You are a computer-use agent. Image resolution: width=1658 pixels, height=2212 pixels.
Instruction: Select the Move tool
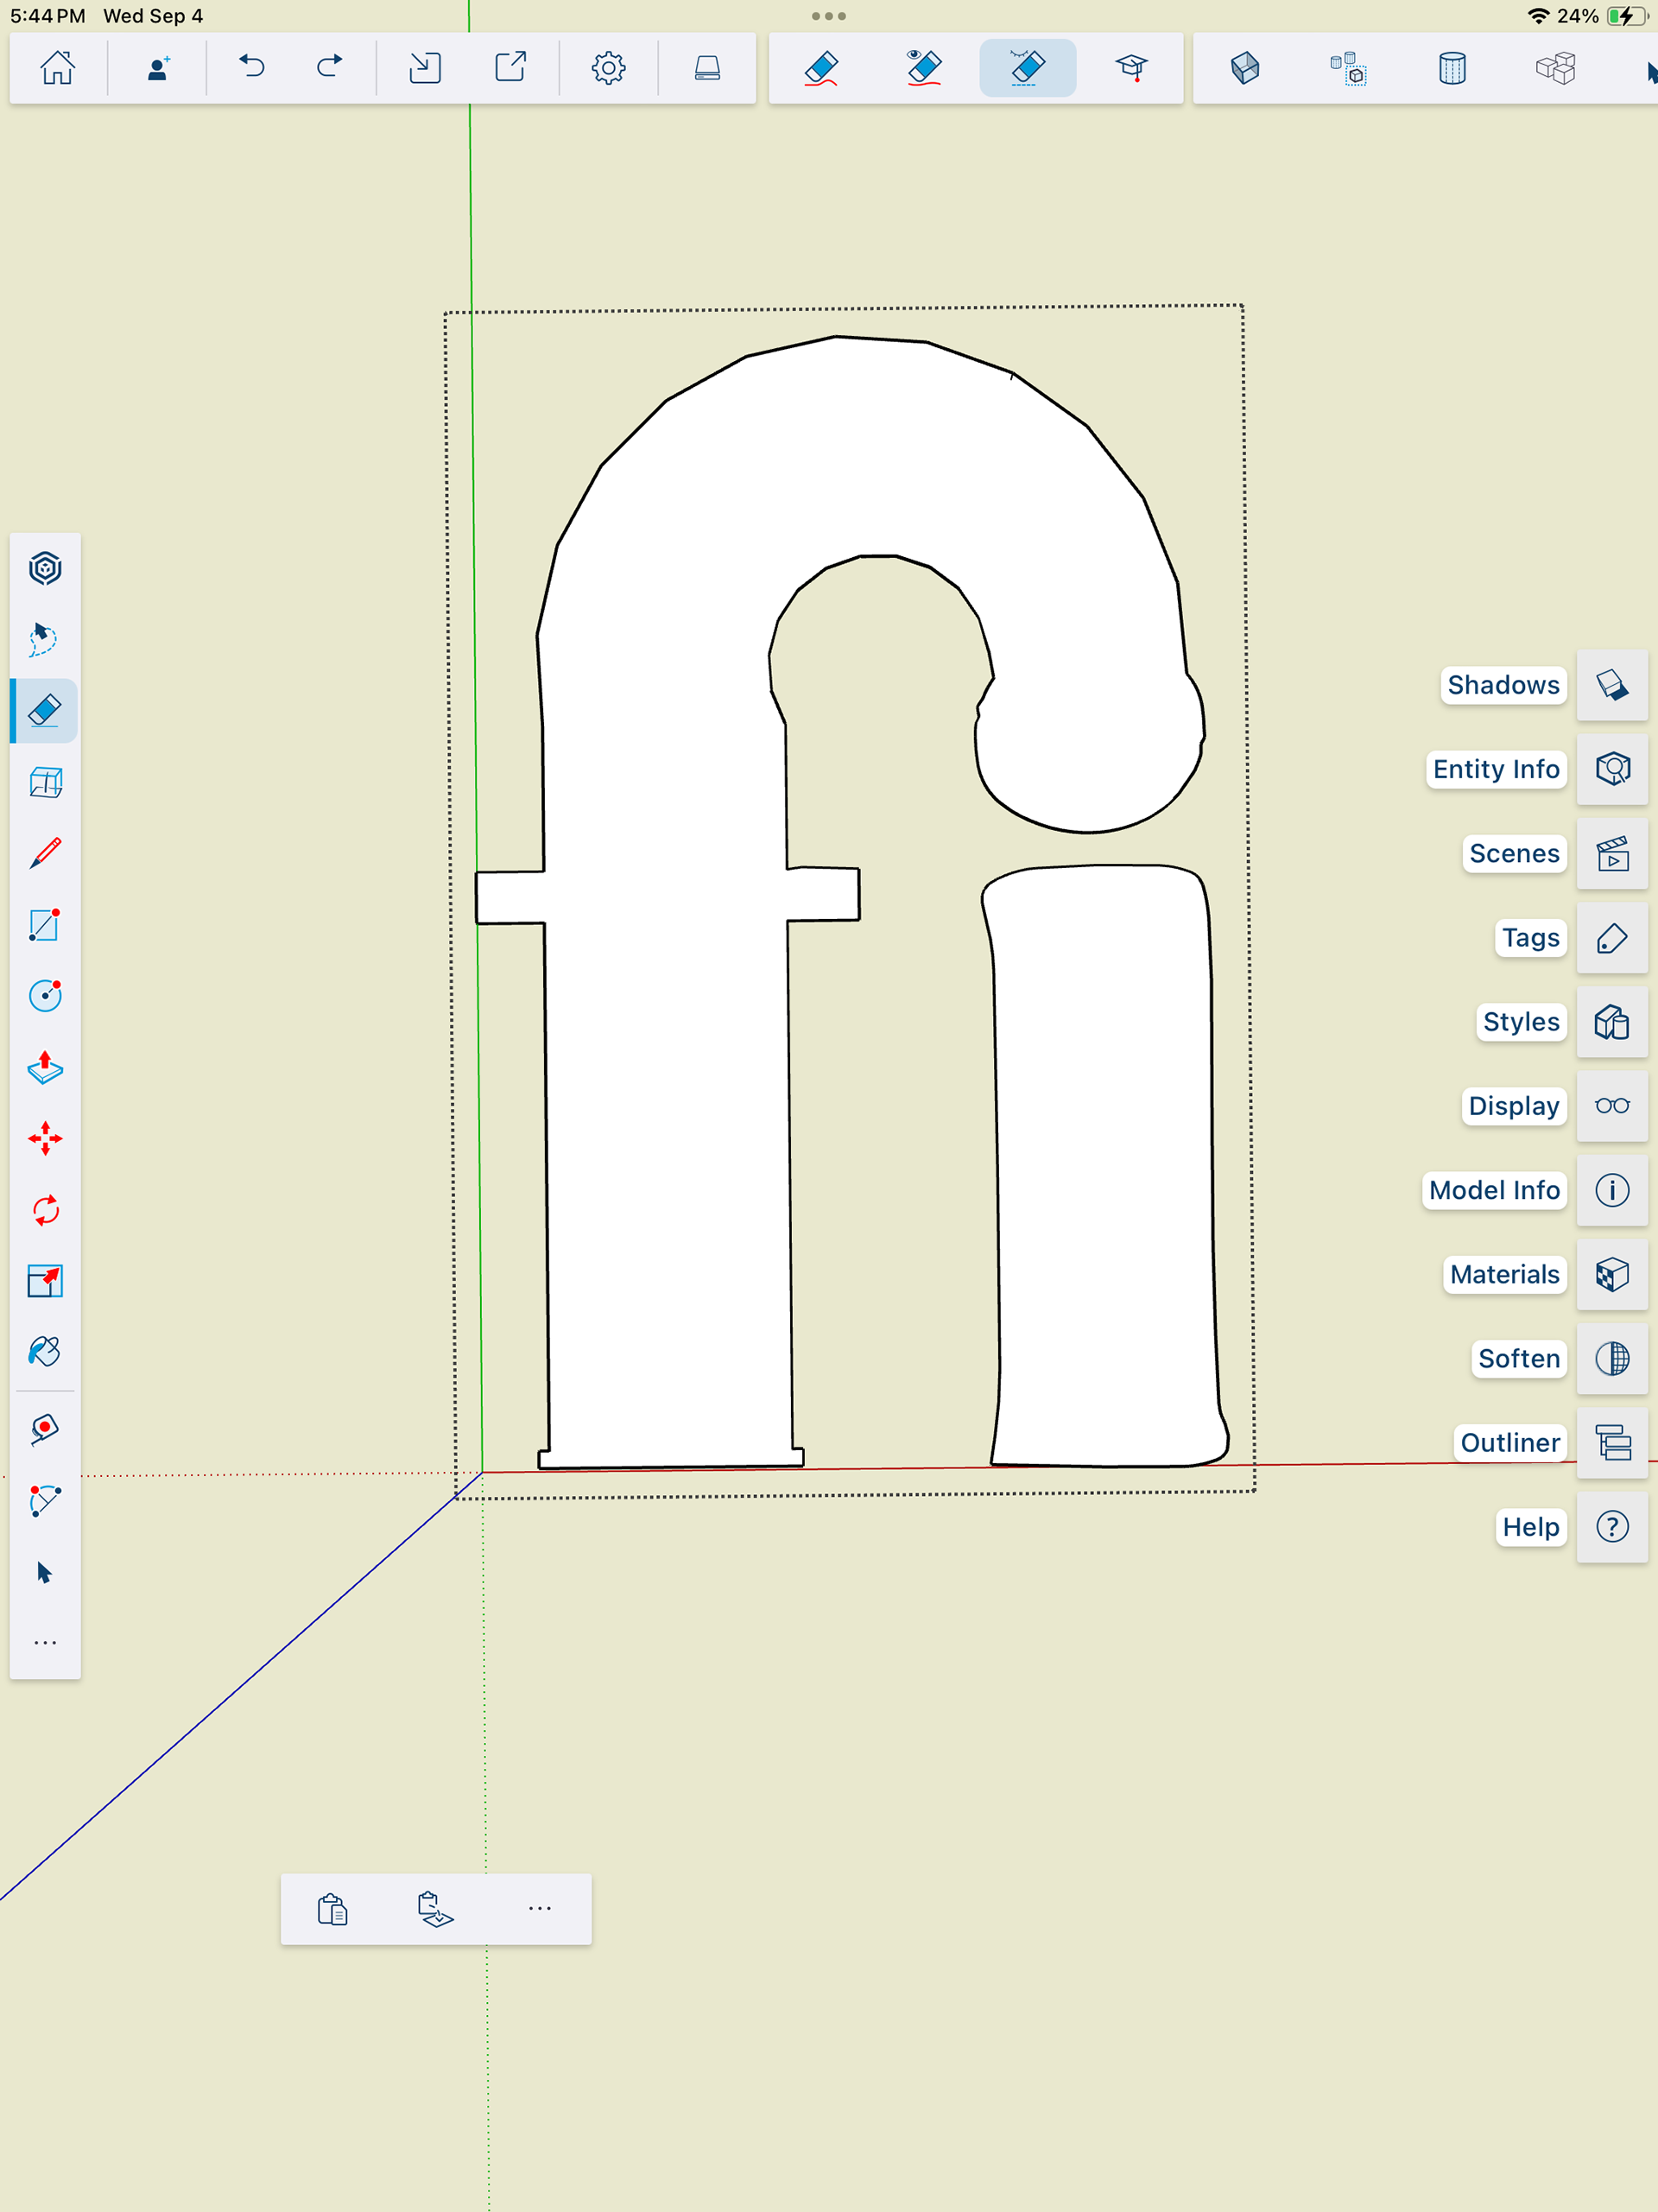[x=45, y=1139]
